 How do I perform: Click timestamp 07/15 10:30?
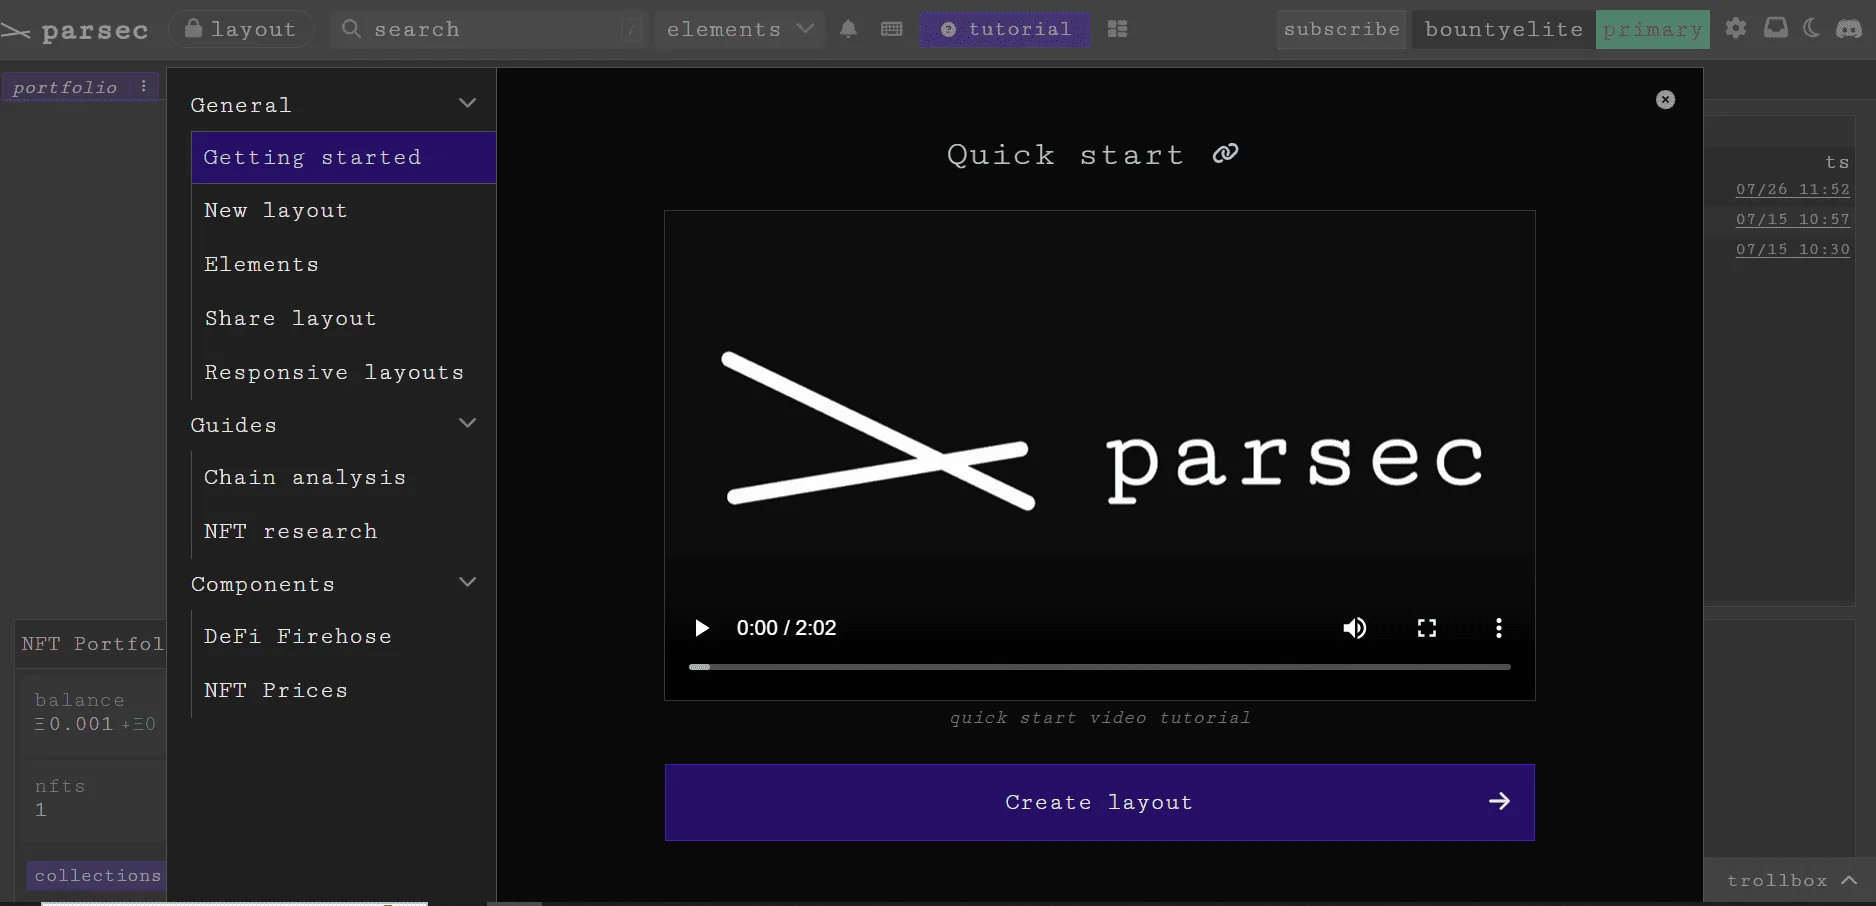tap(1792, 249)
